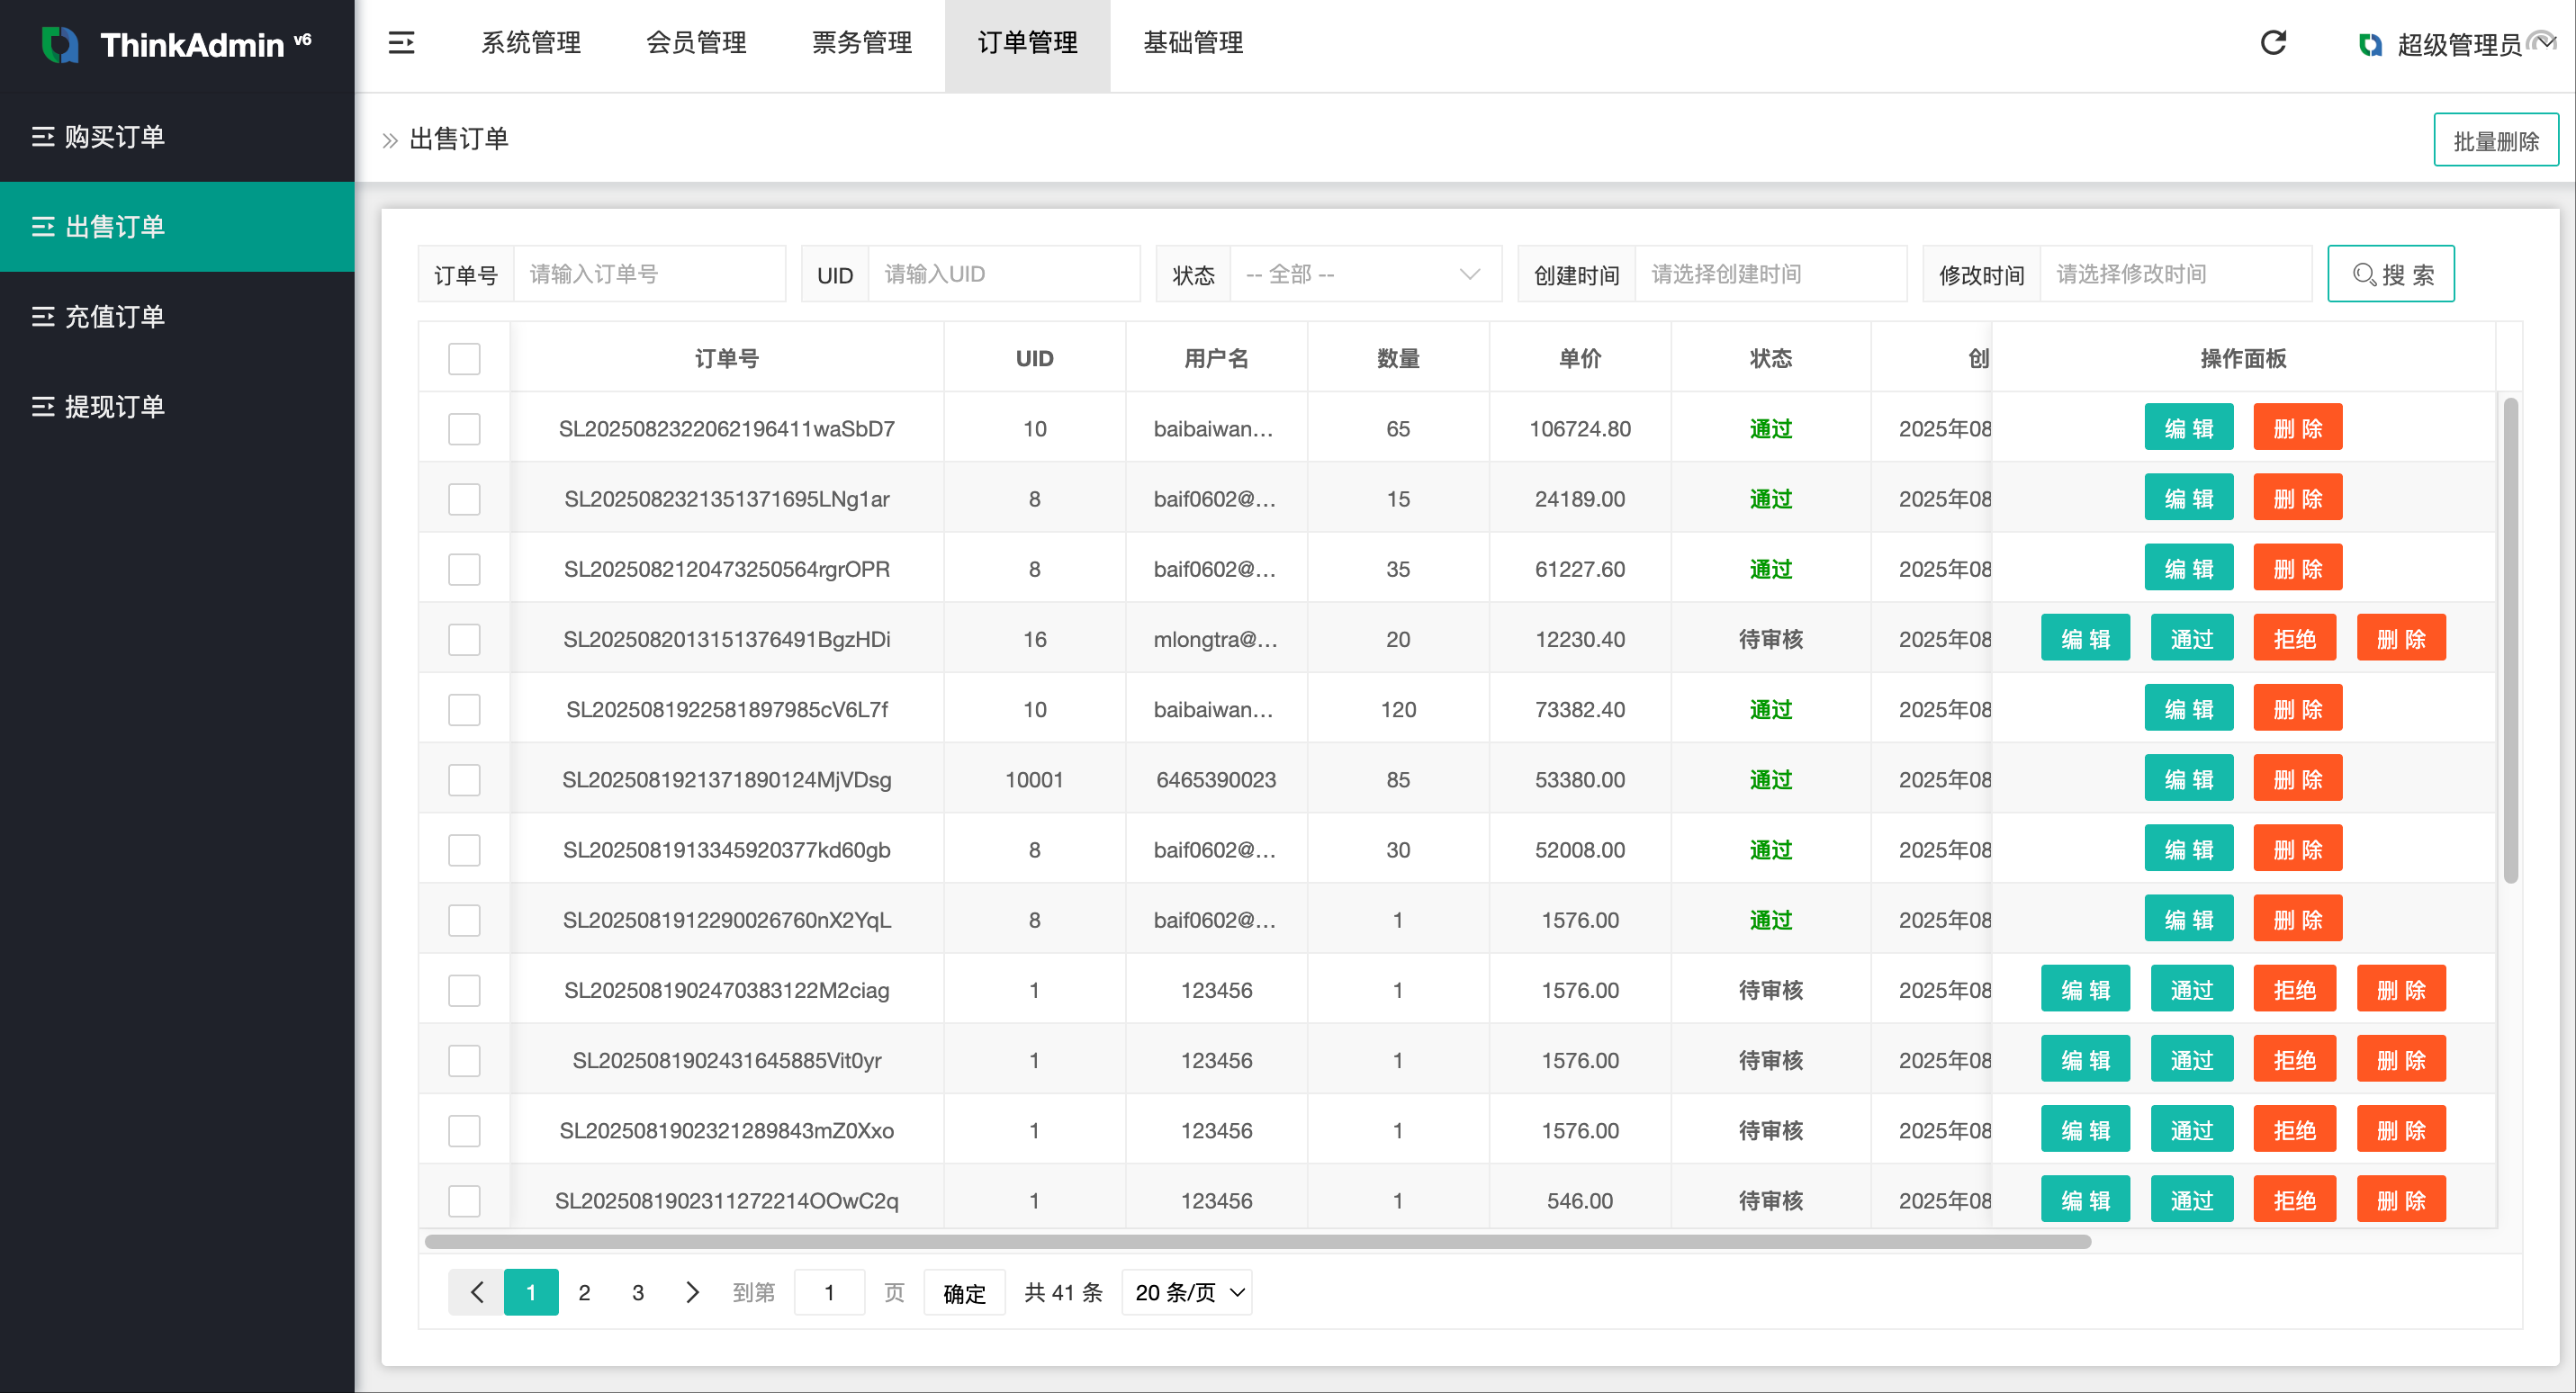Open 提现订单 in sidebar
This screenshot has height=1393, width=2576.
pyautogui.click(x=114, y=407)
